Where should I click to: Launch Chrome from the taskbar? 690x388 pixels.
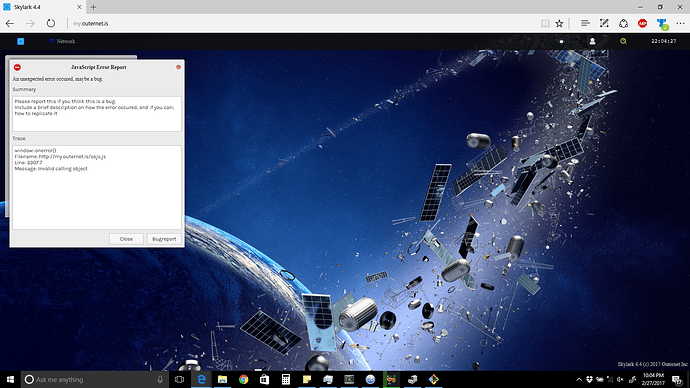243,379
